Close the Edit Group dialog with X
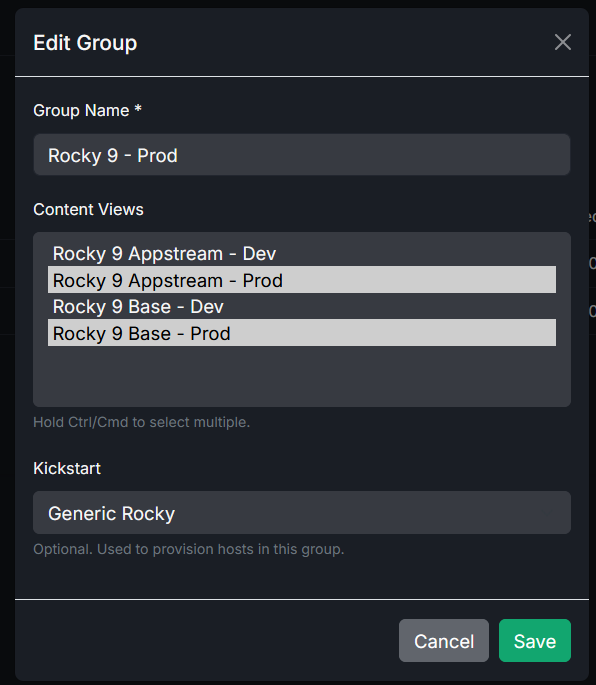Viewport: 596px width, 685px height. (562, 42)
